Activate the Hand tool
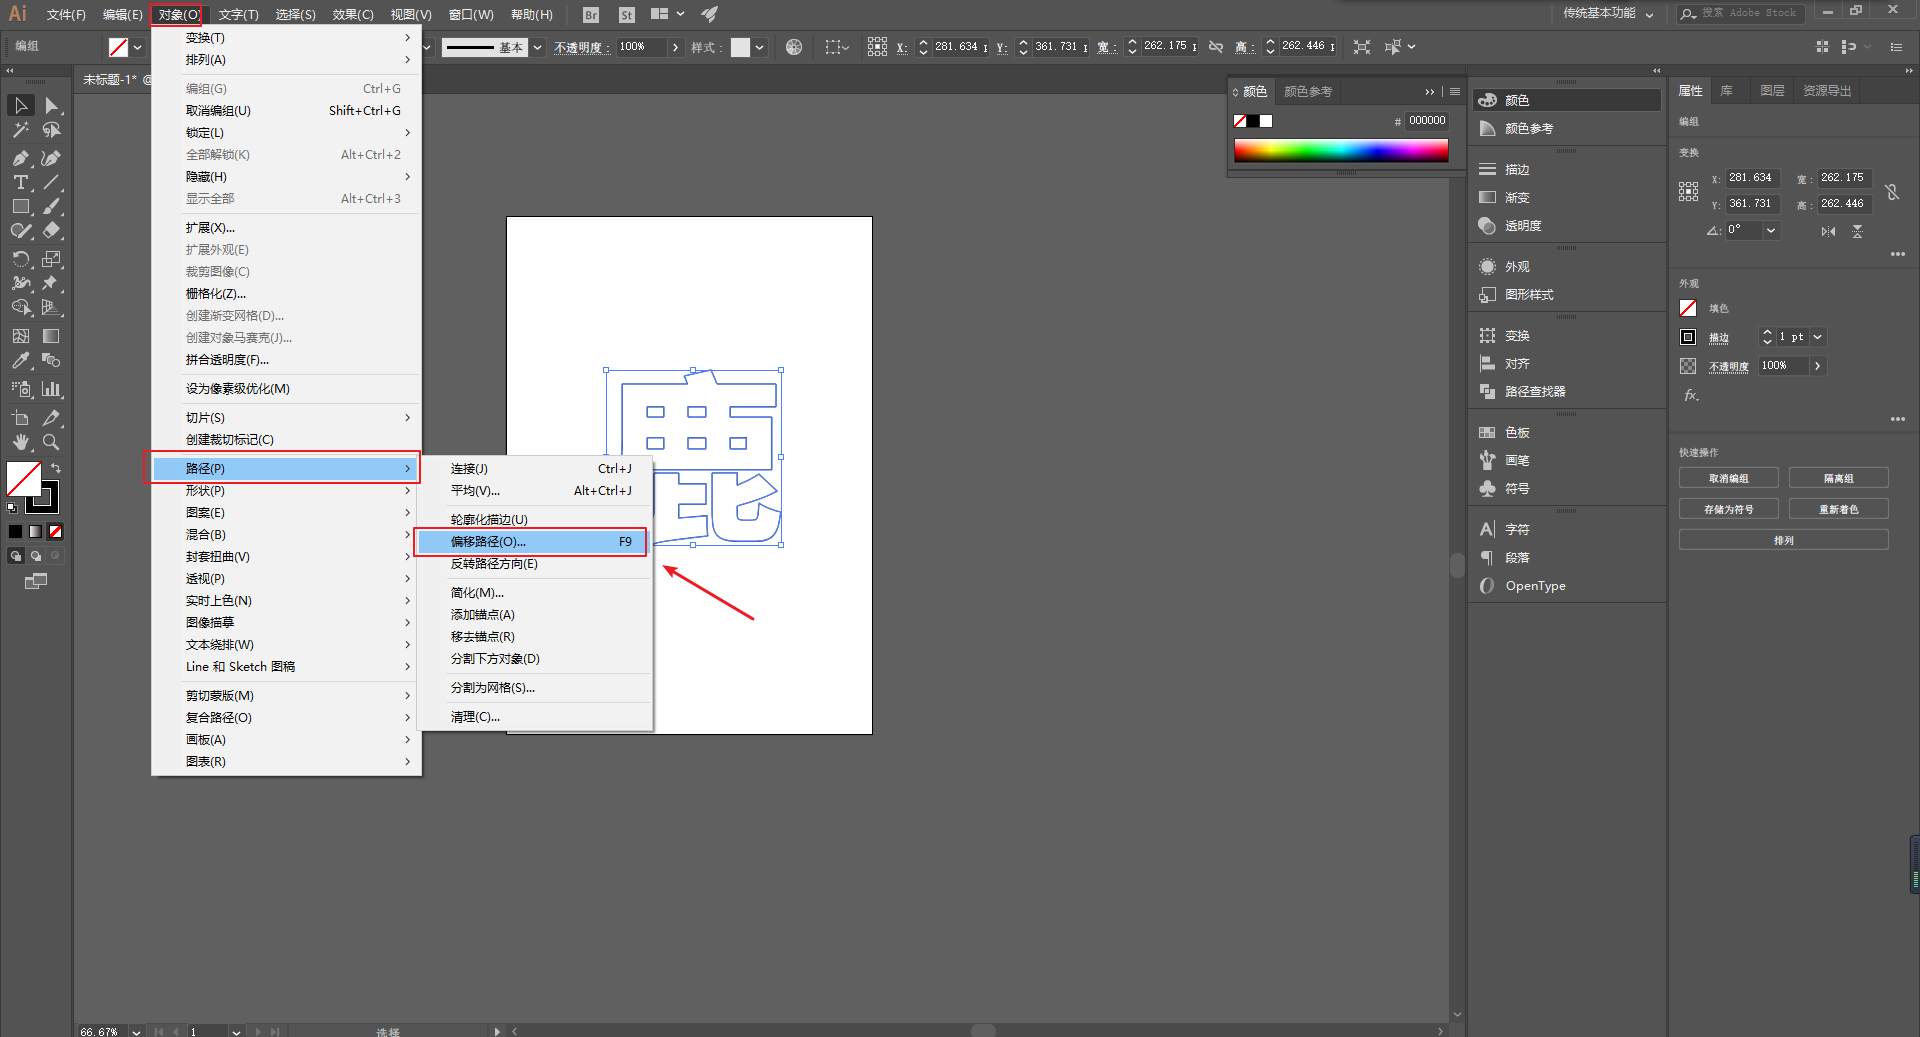The height and width of the screenshot is (1037, 1920). [x=21, y=442]
